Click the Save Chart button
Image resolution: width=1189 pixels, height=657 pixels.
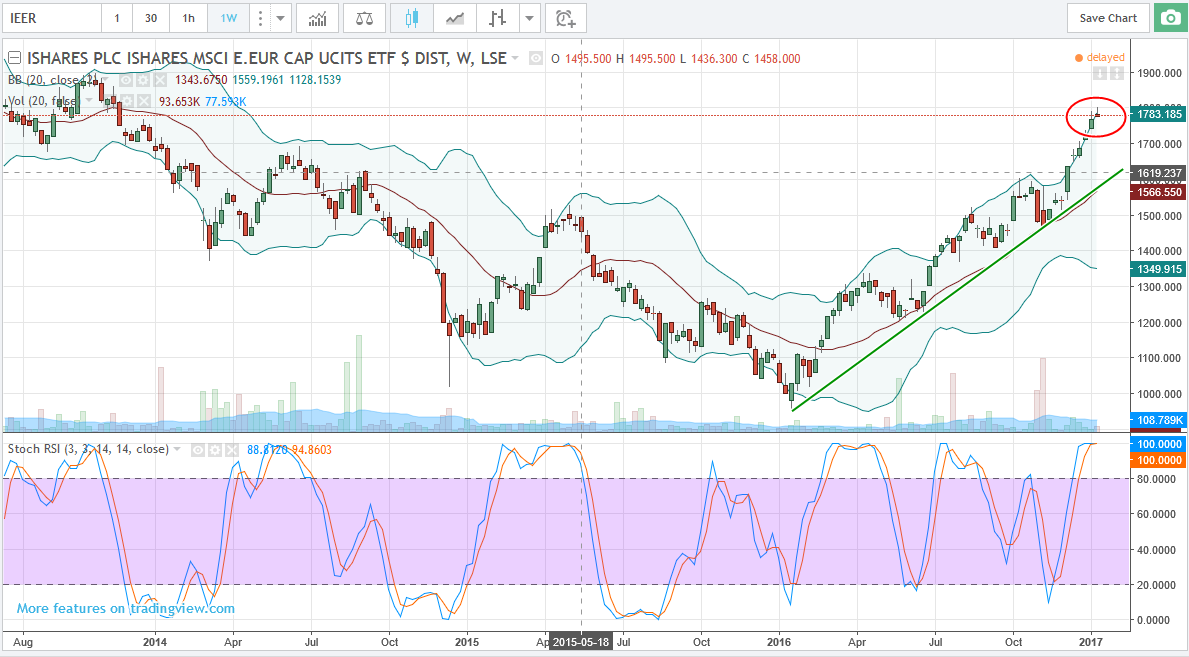pos(1108,18)
